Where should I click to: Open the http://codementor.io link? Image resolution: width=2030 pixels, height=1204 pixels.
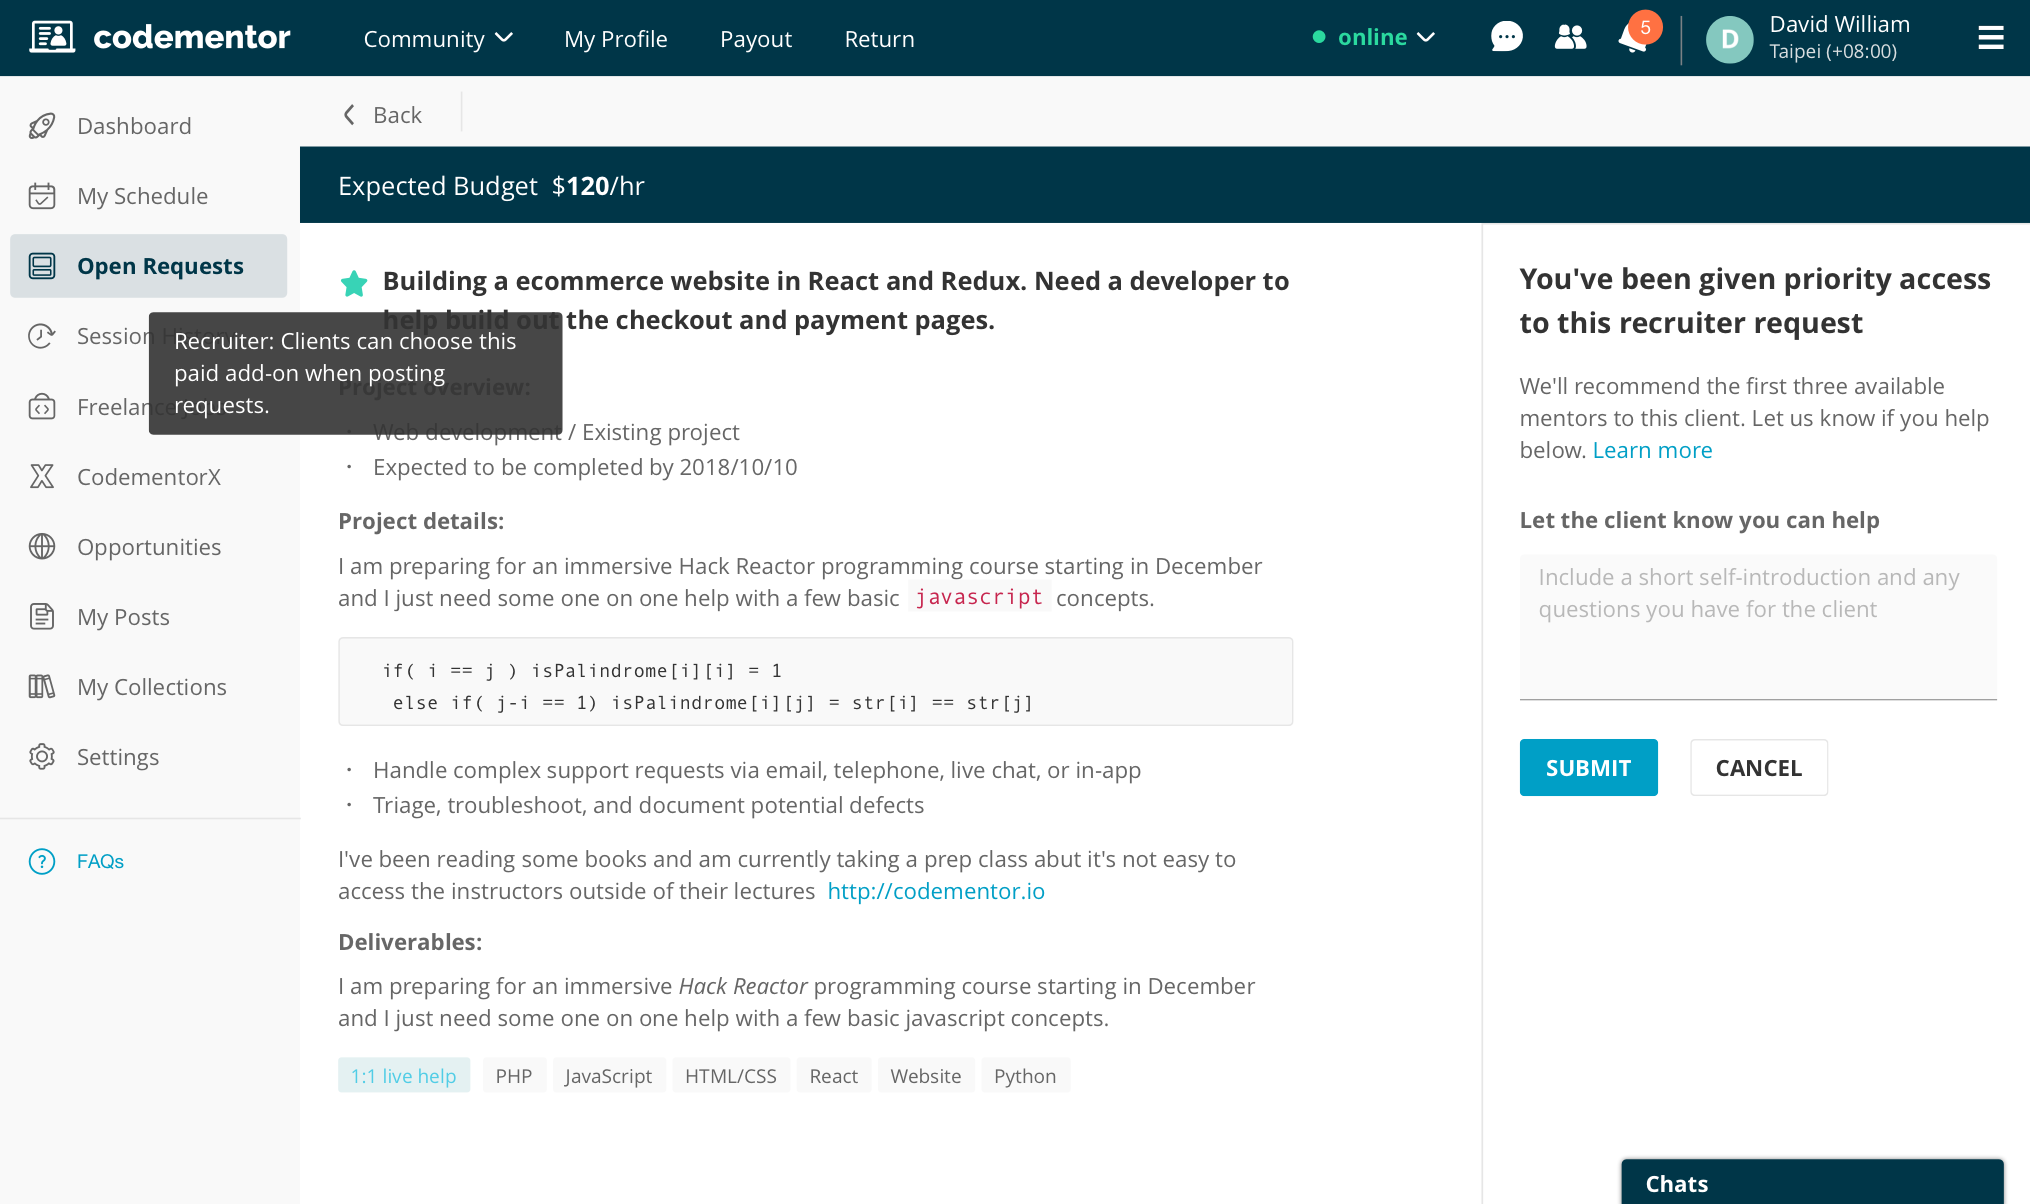click(936, 891)
